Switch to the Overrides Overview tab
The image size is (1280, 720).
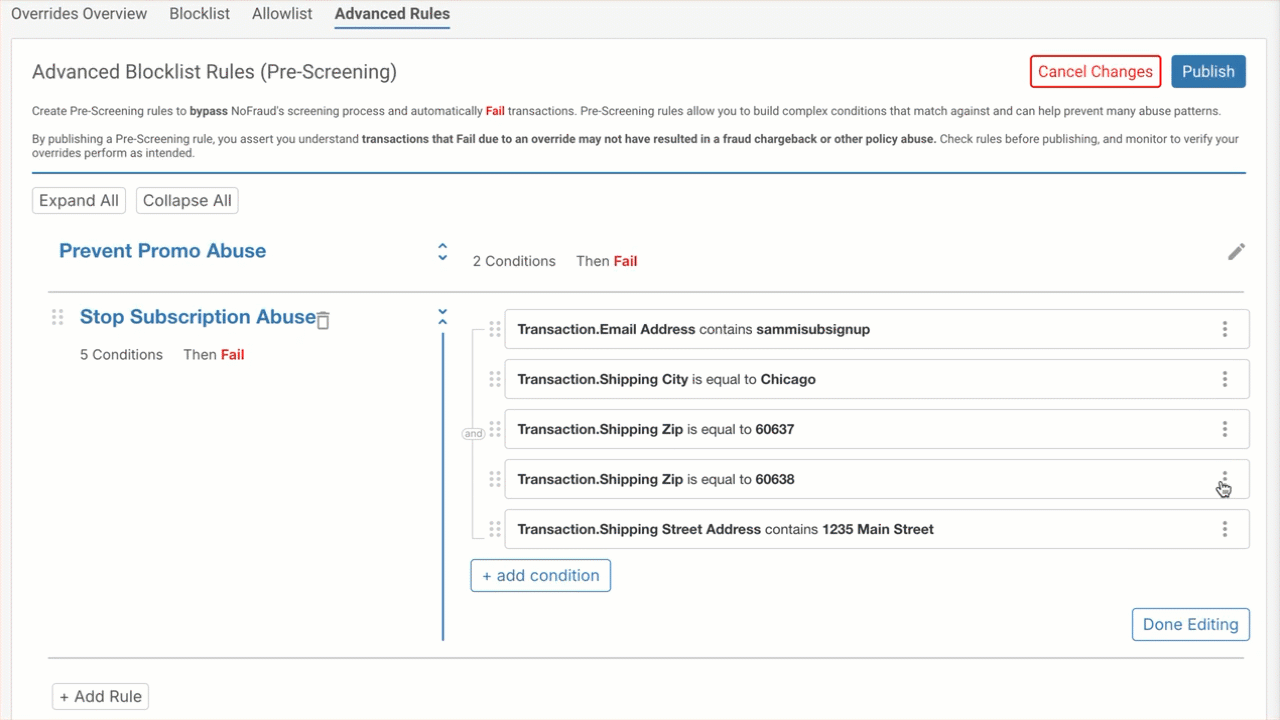pyautogui.click(x=79, y=14)
